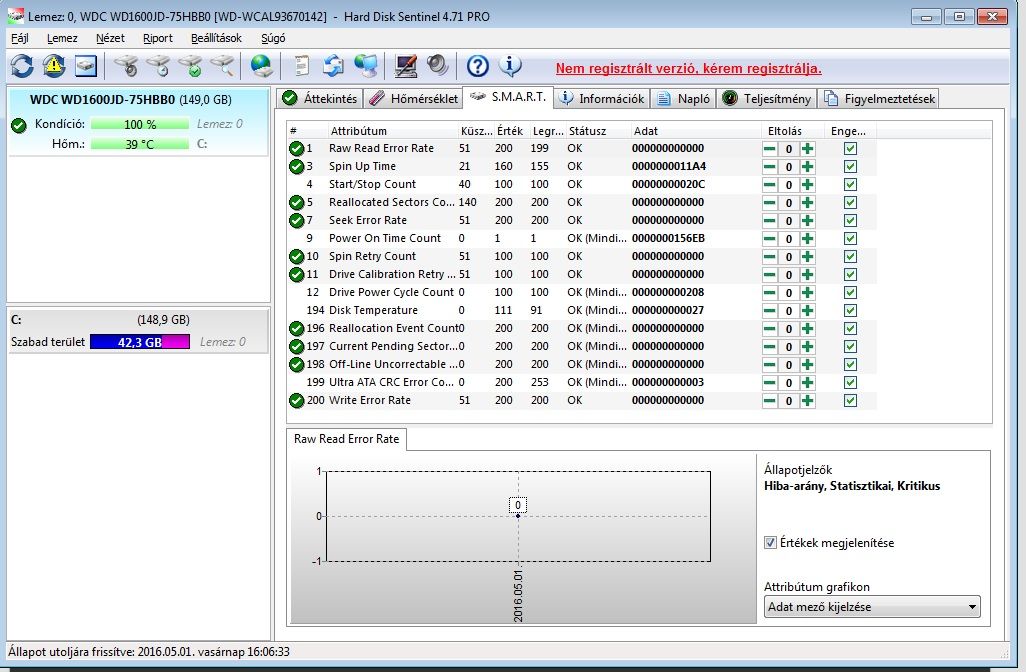Switch to the Információk tab

coord(602,99)
